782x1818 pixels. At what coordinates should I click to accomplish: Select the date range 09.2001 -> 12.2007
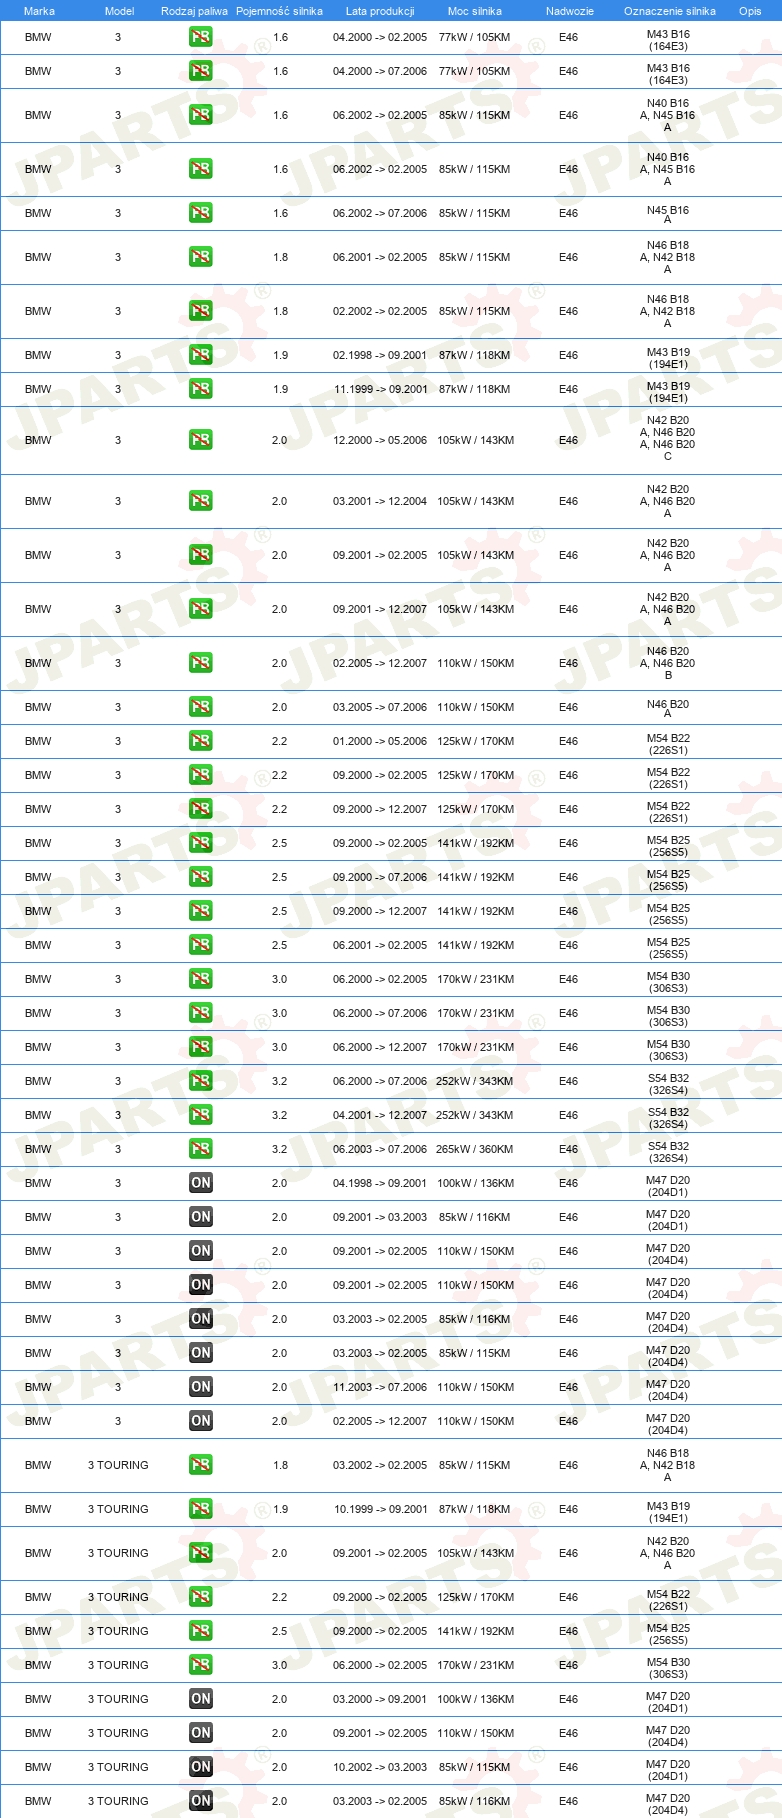tap(380, 609)
